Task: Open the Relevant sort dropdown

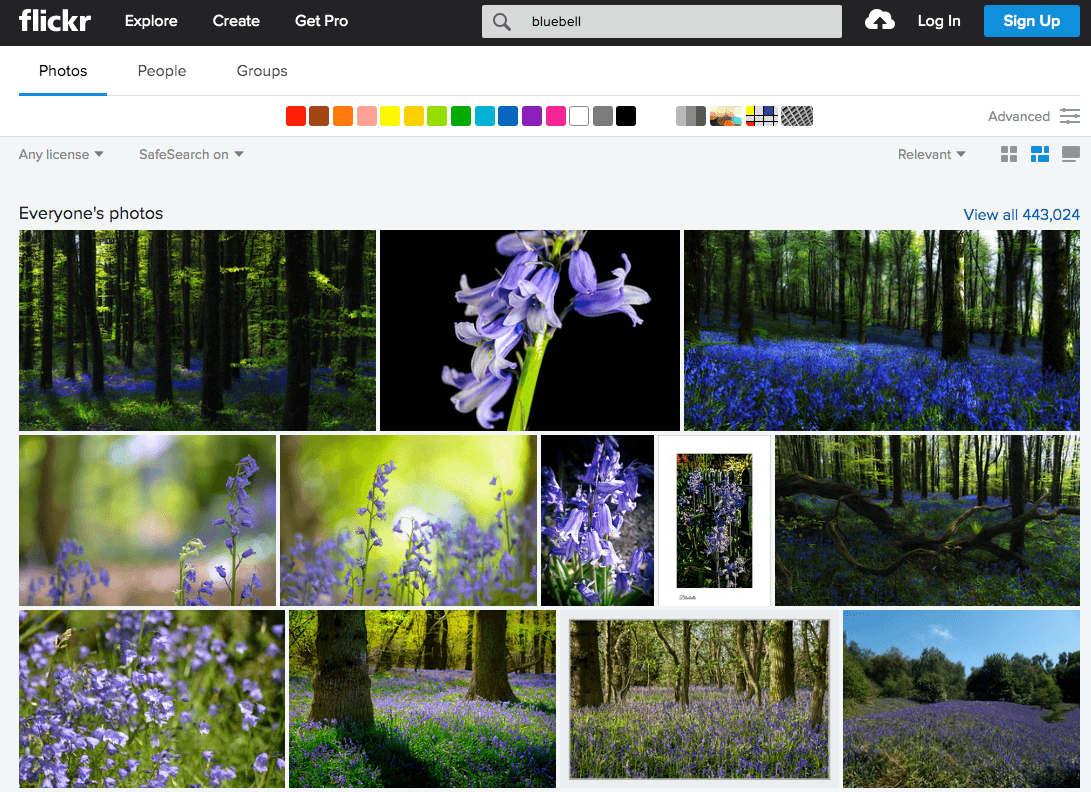Action: pyautogui.click(x=931, y=154)
